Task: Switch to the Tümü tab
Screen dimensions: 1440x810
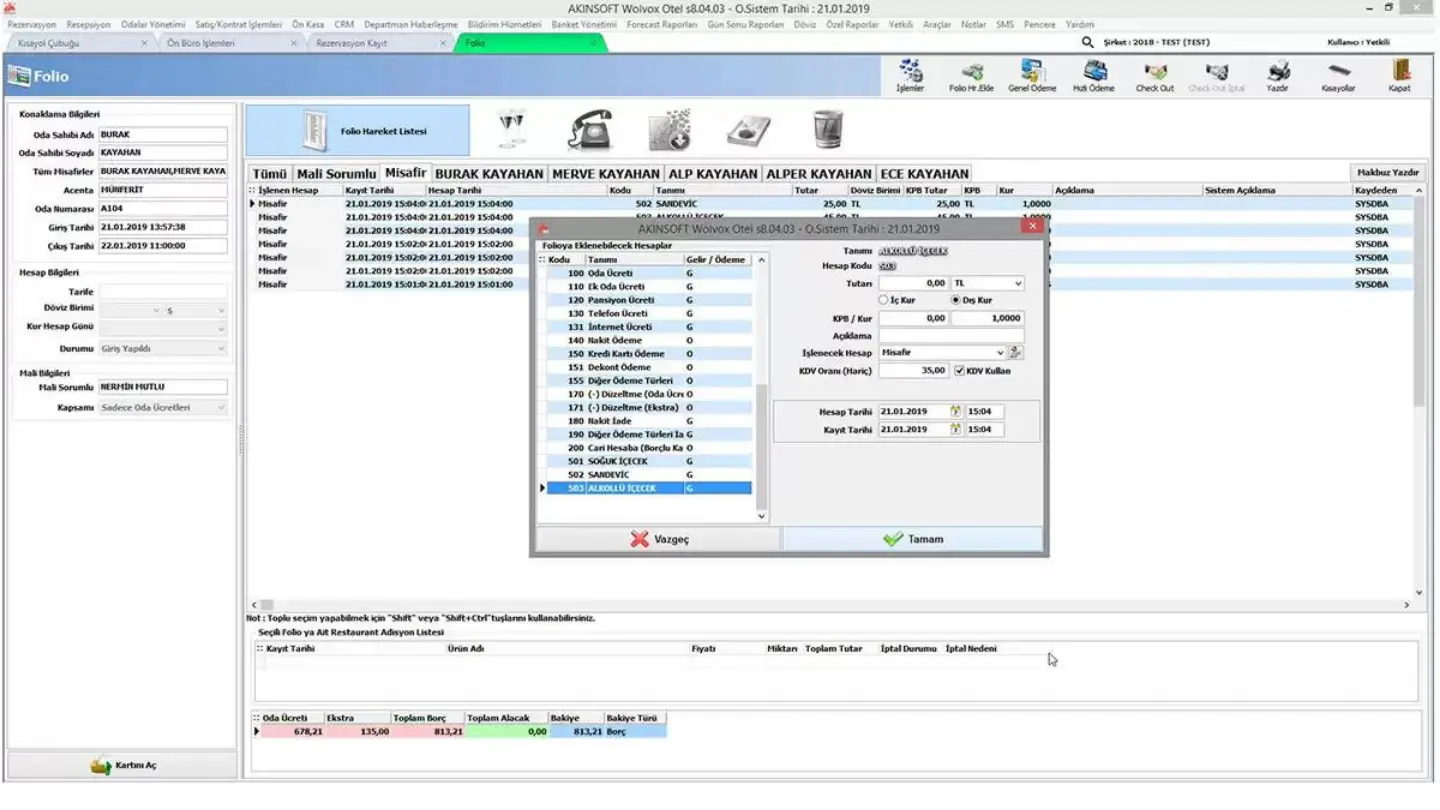Action: pos(269,173)
